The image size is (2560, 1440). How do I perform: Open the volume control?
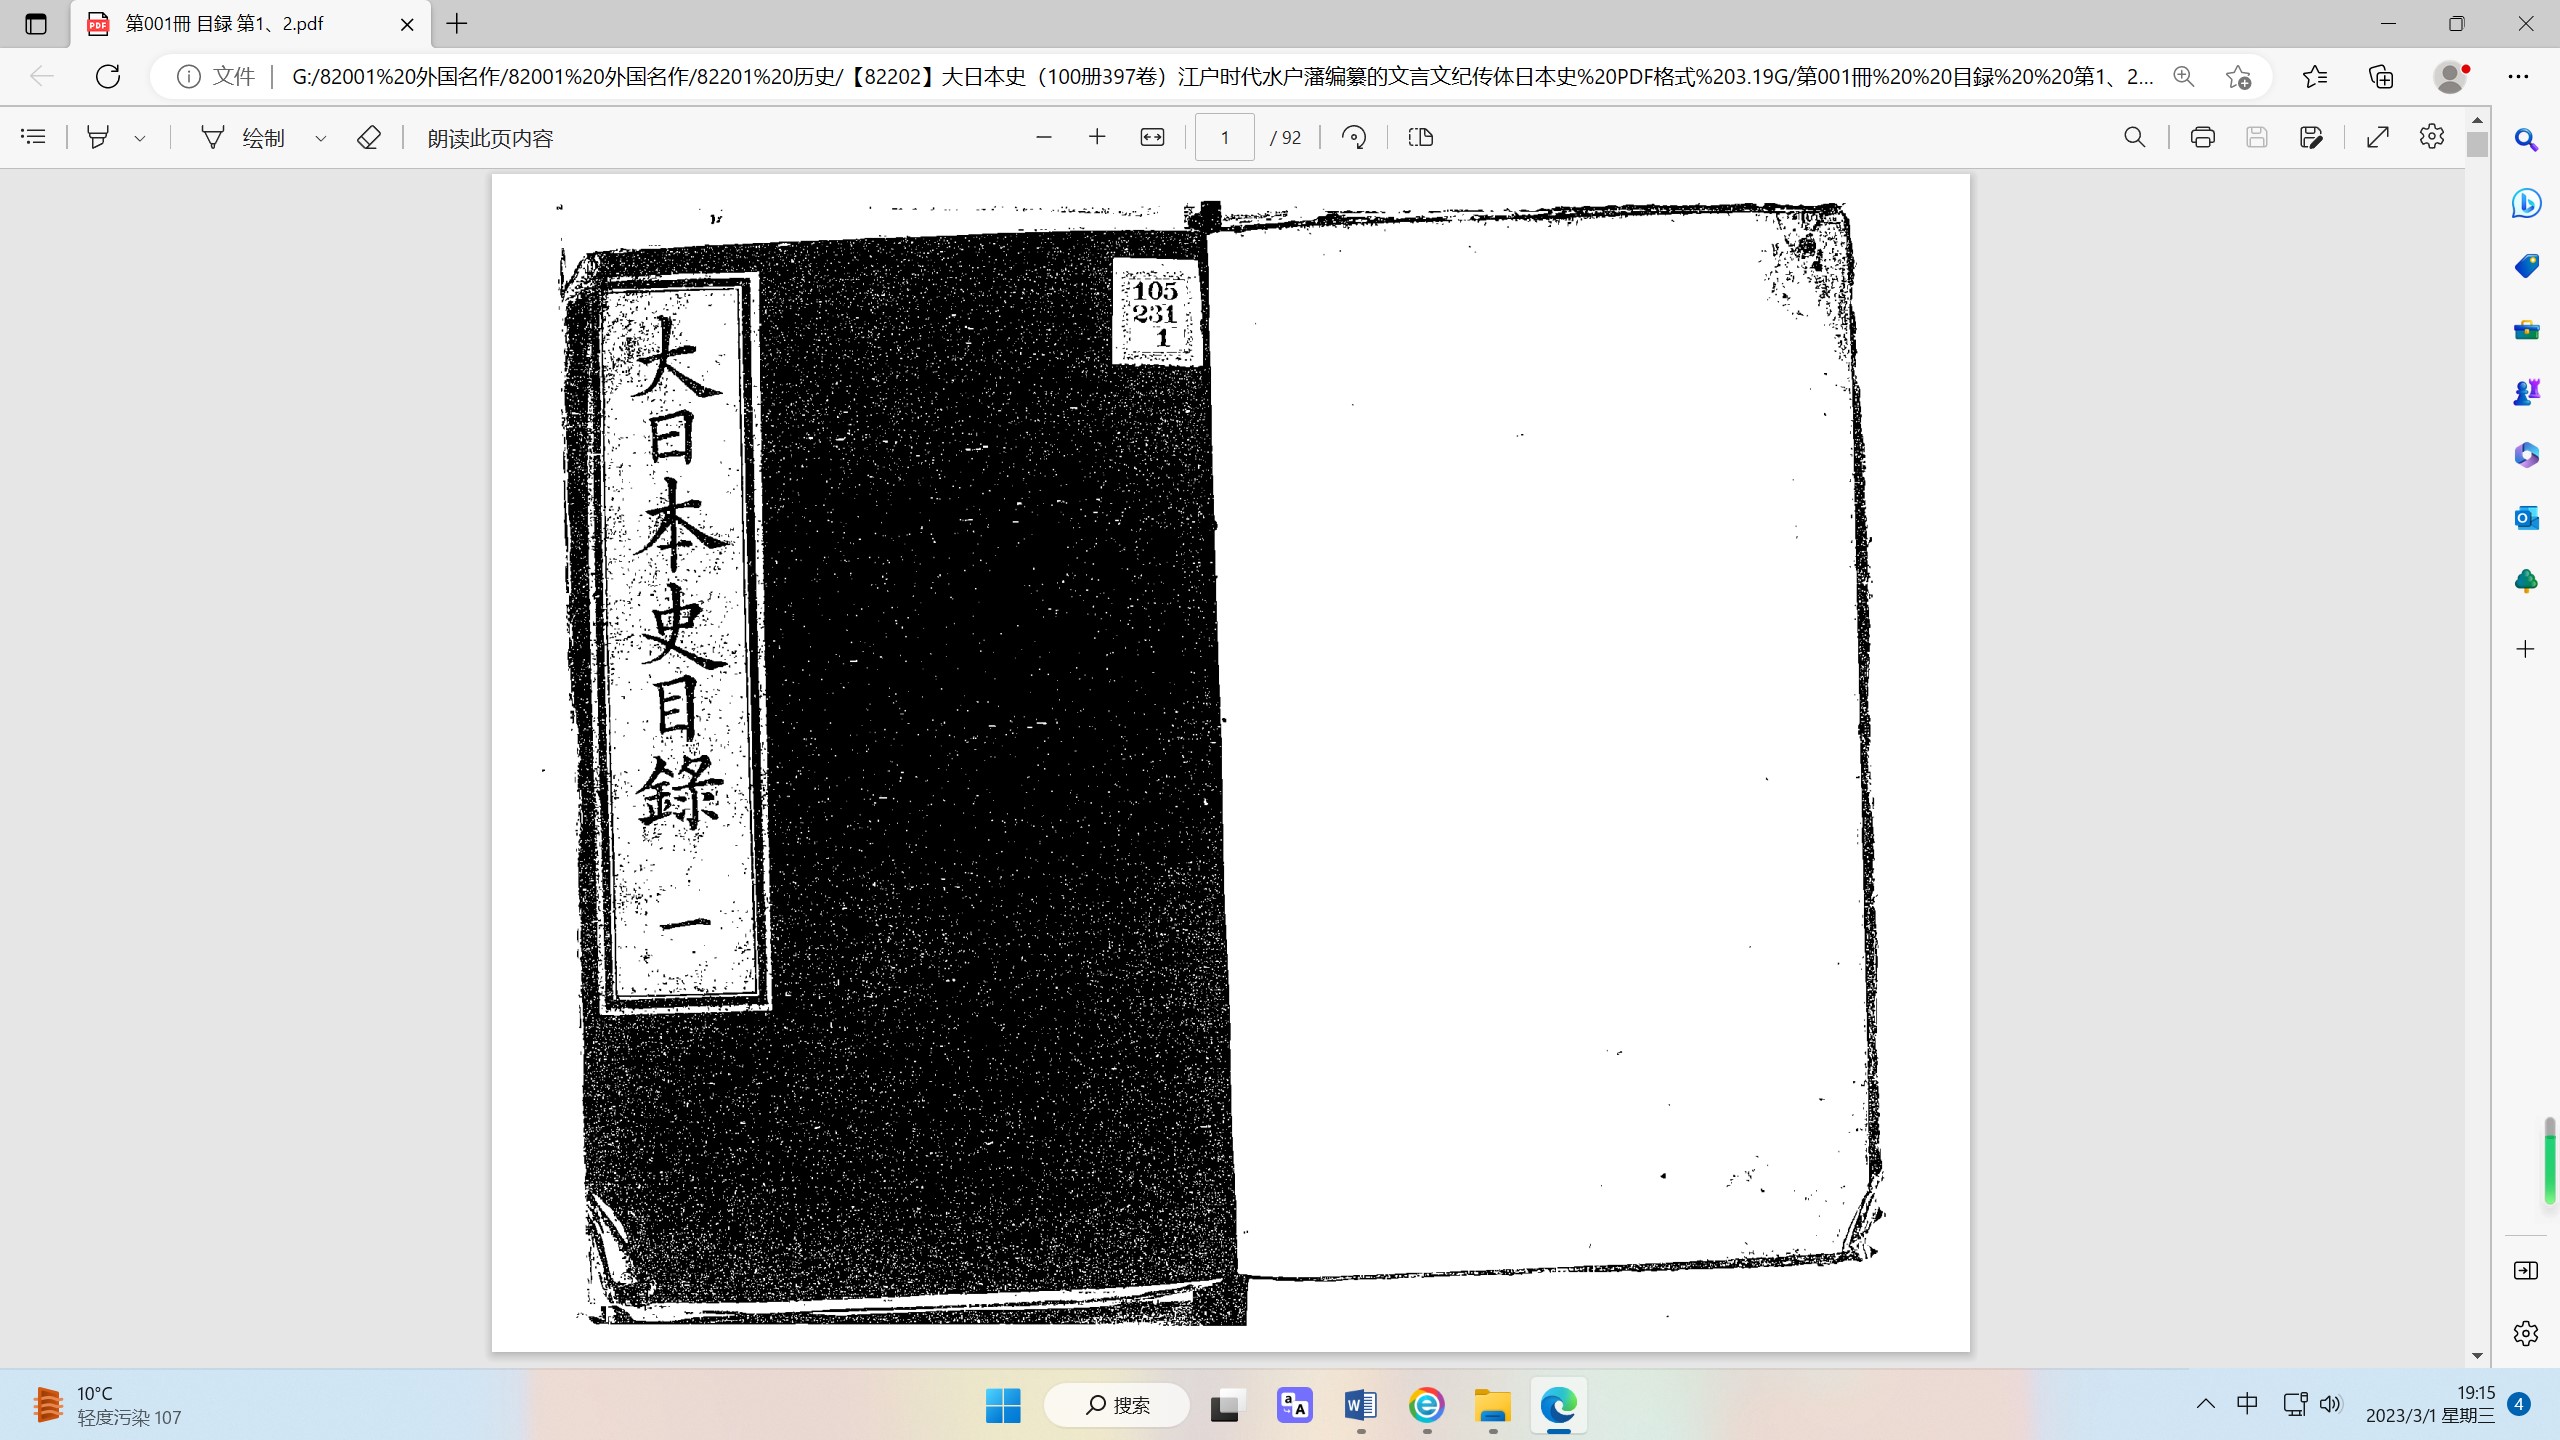2331,1404
